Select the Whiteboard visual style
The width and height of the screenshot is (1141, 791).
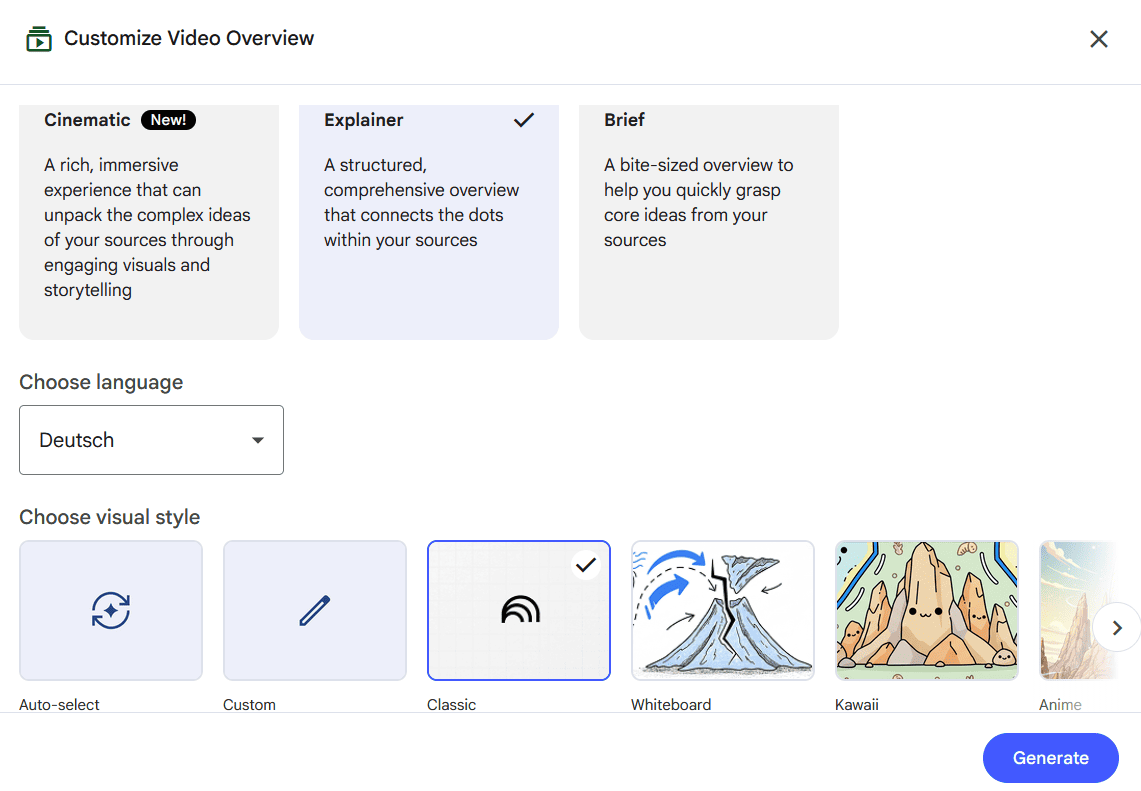[x=722, y=610]
